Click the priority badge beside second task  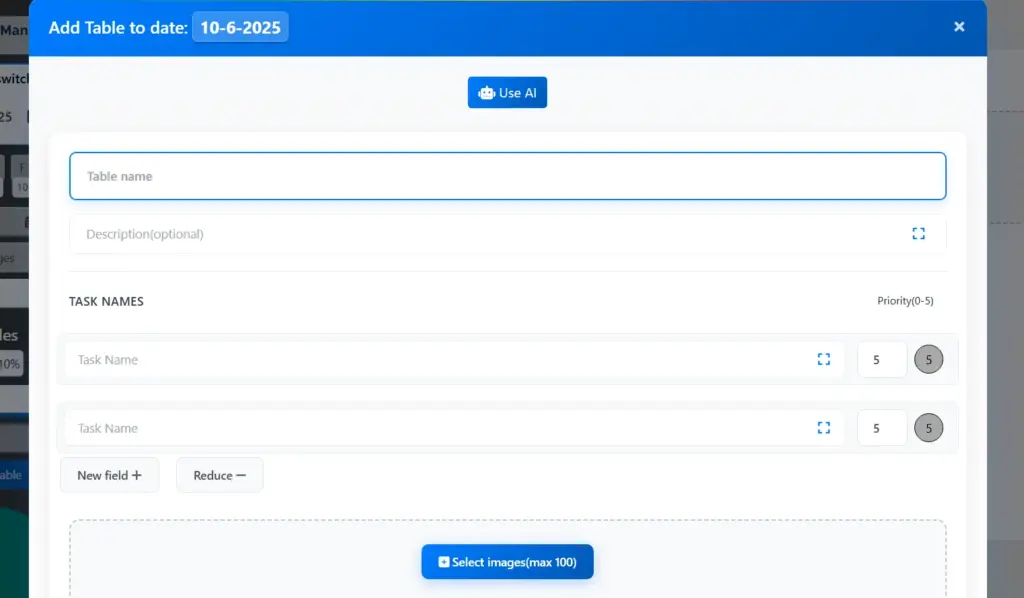(928, 427)
